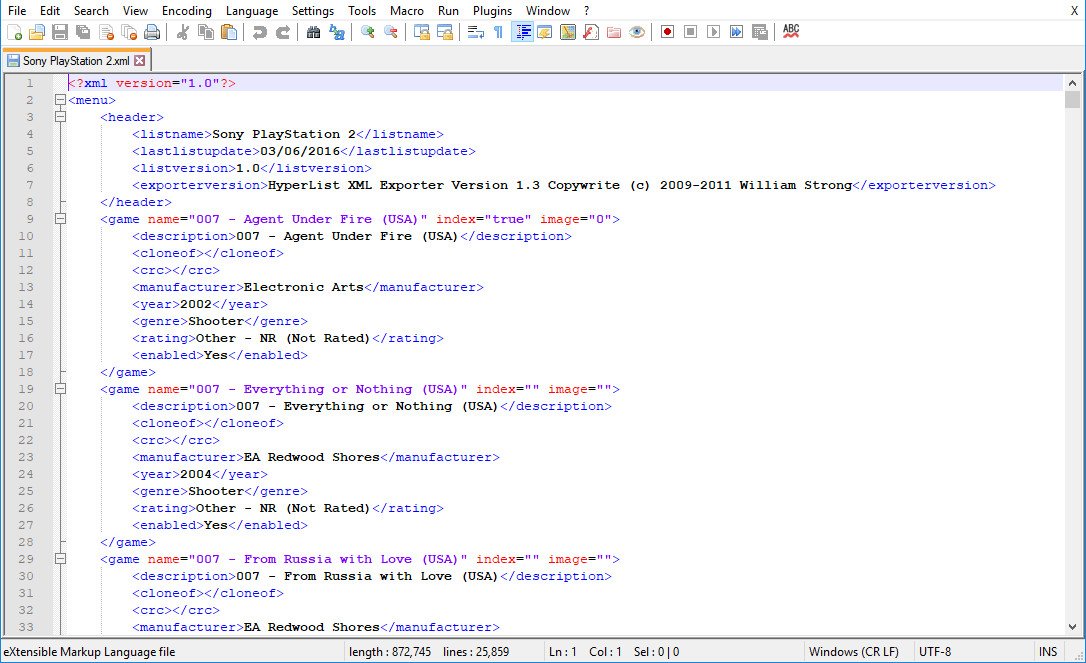Redo with the forward arrow icon
Screen dimensions: 1086x663
coord(283,32)
